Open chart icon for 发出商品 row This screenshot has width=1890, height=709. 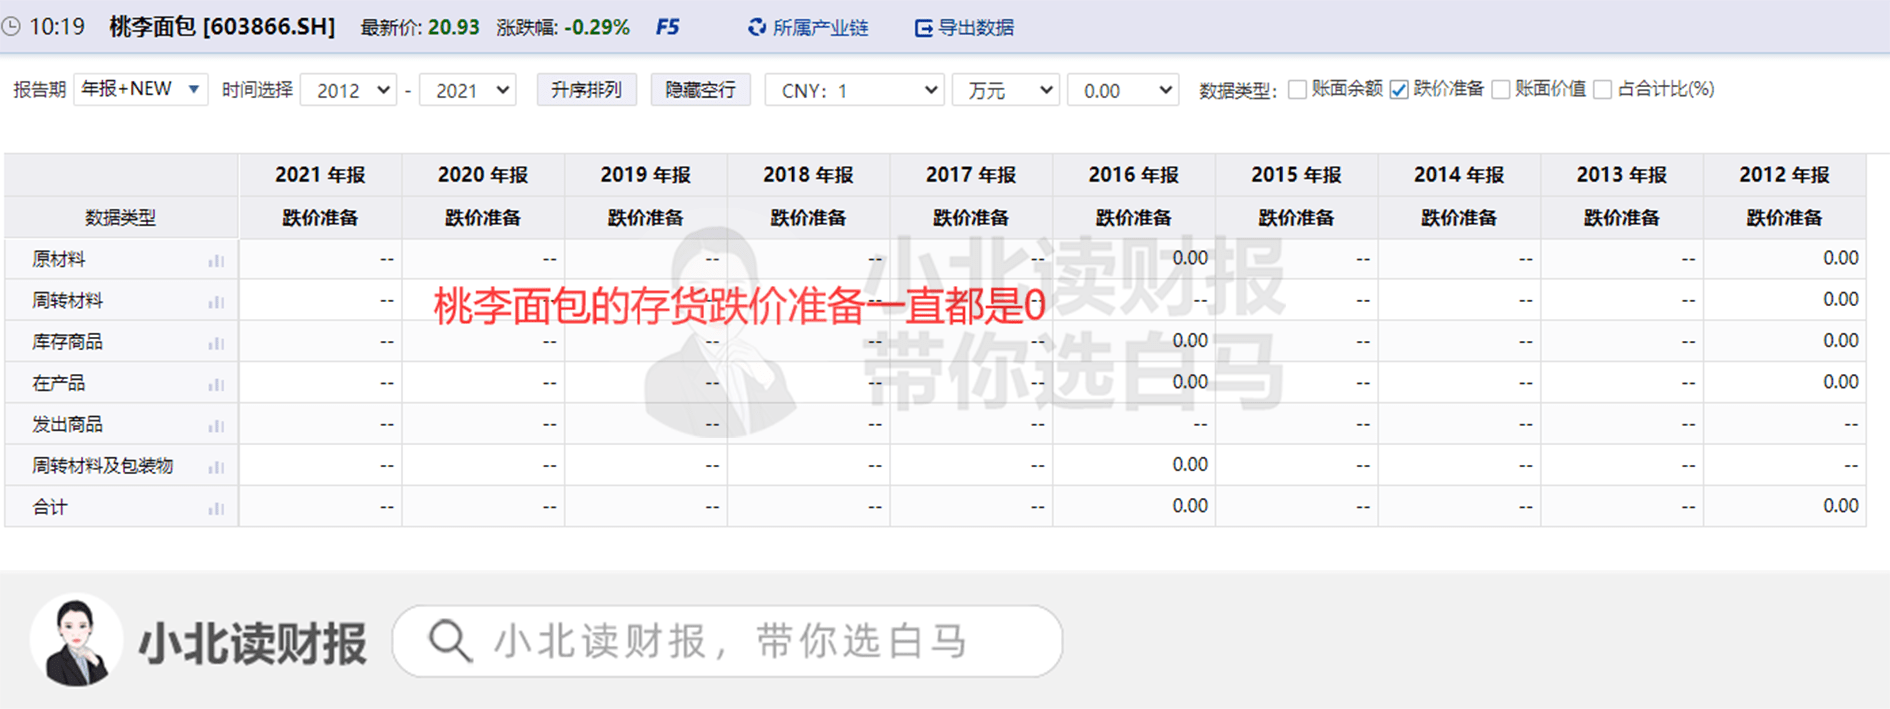tap(216, 425)
